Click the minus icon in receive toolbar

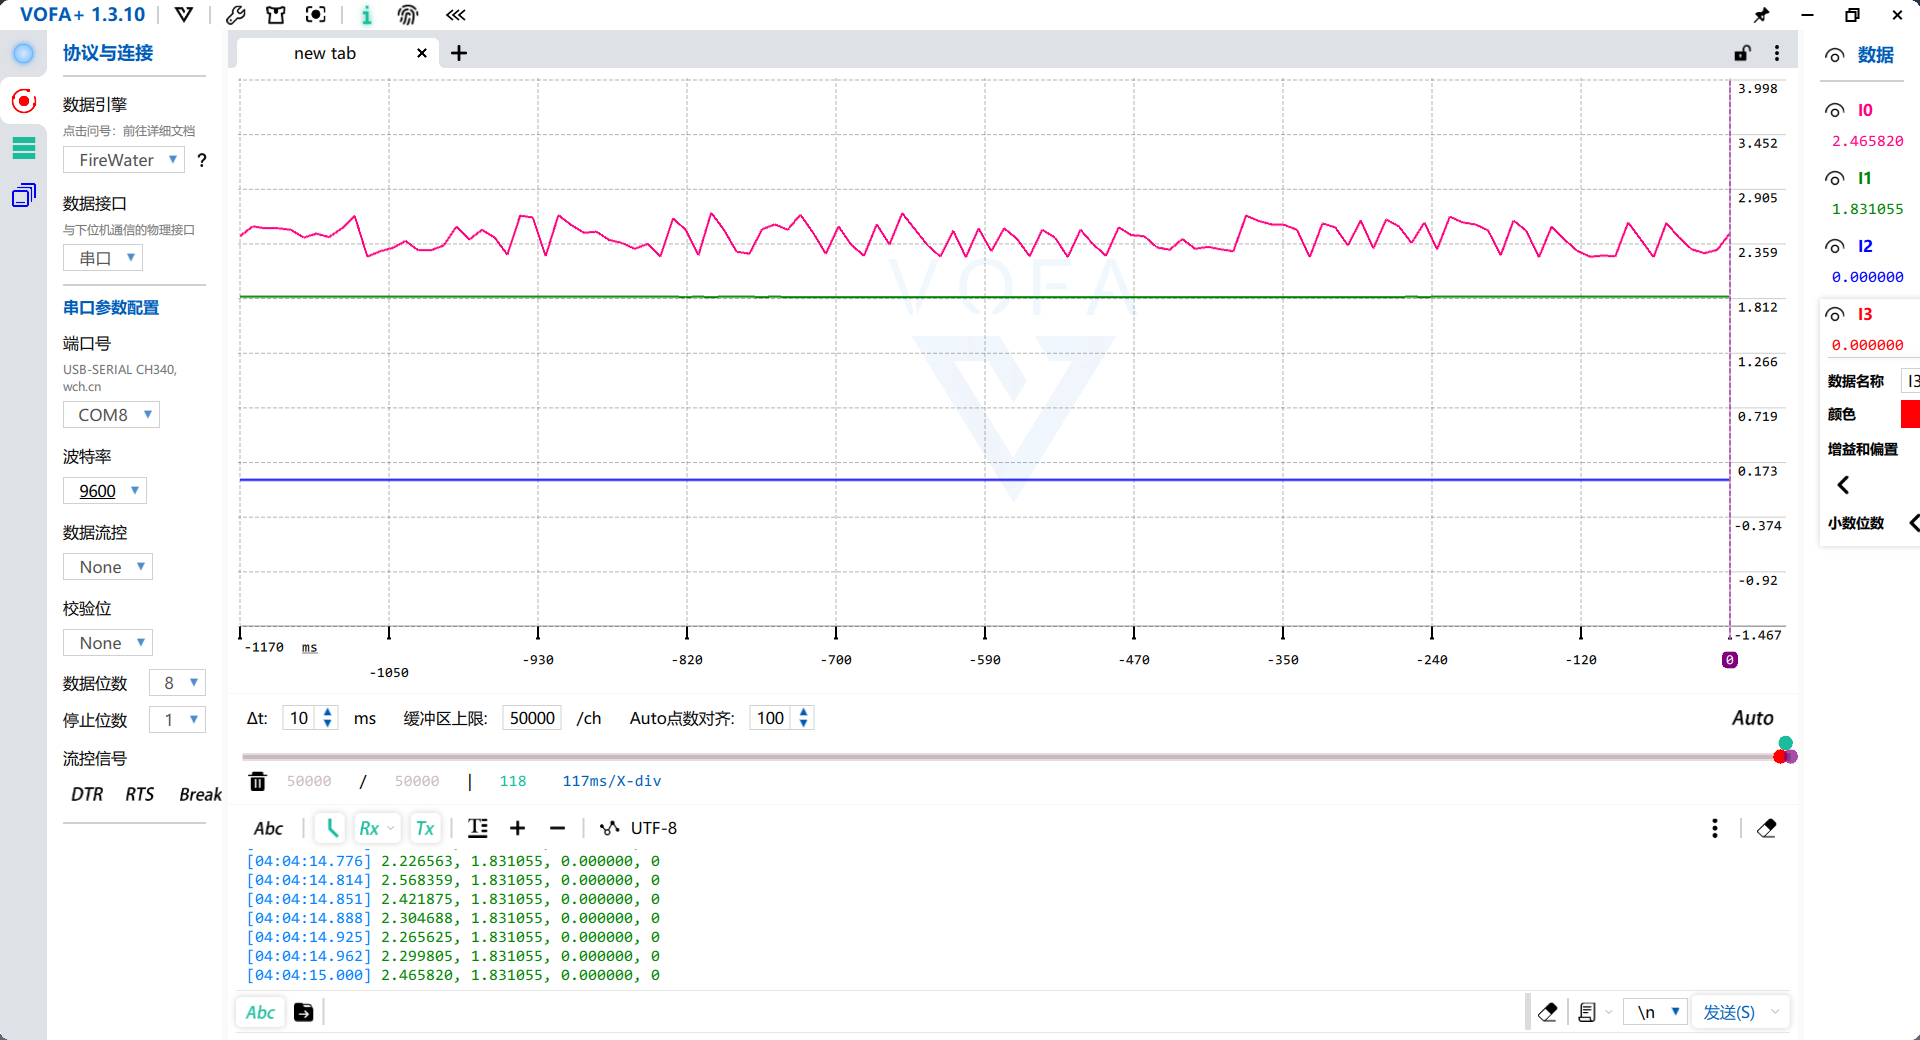(557, 828)
